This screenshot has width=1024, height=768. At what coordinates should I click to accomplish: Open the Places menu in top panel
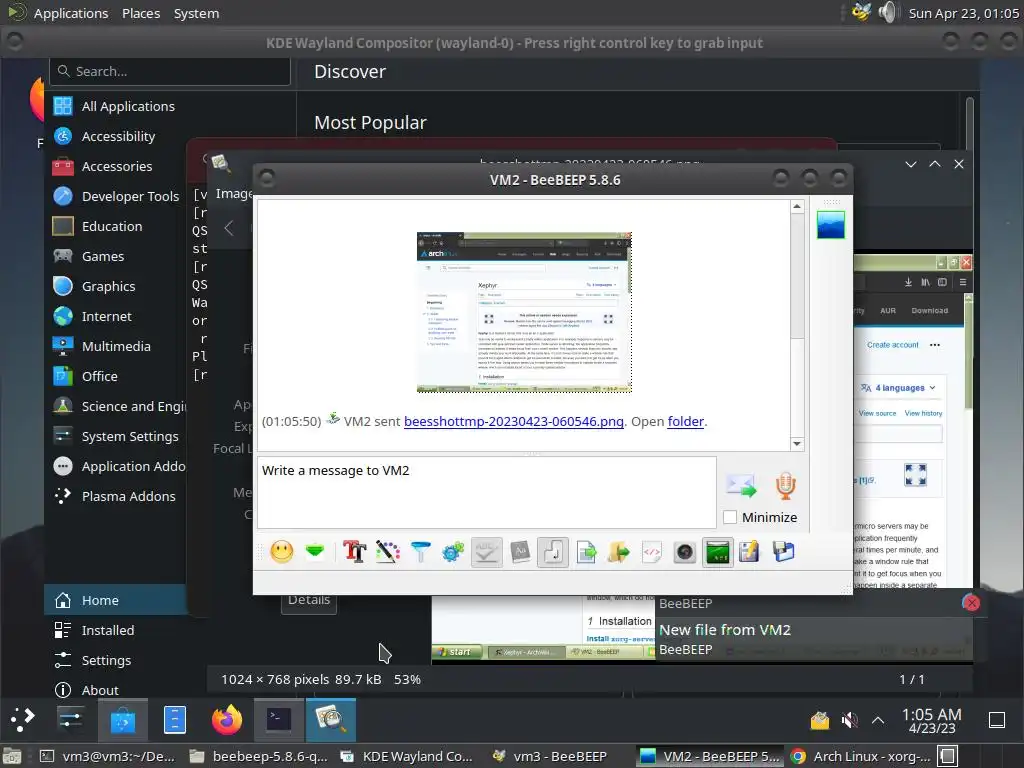pos(141,13)
